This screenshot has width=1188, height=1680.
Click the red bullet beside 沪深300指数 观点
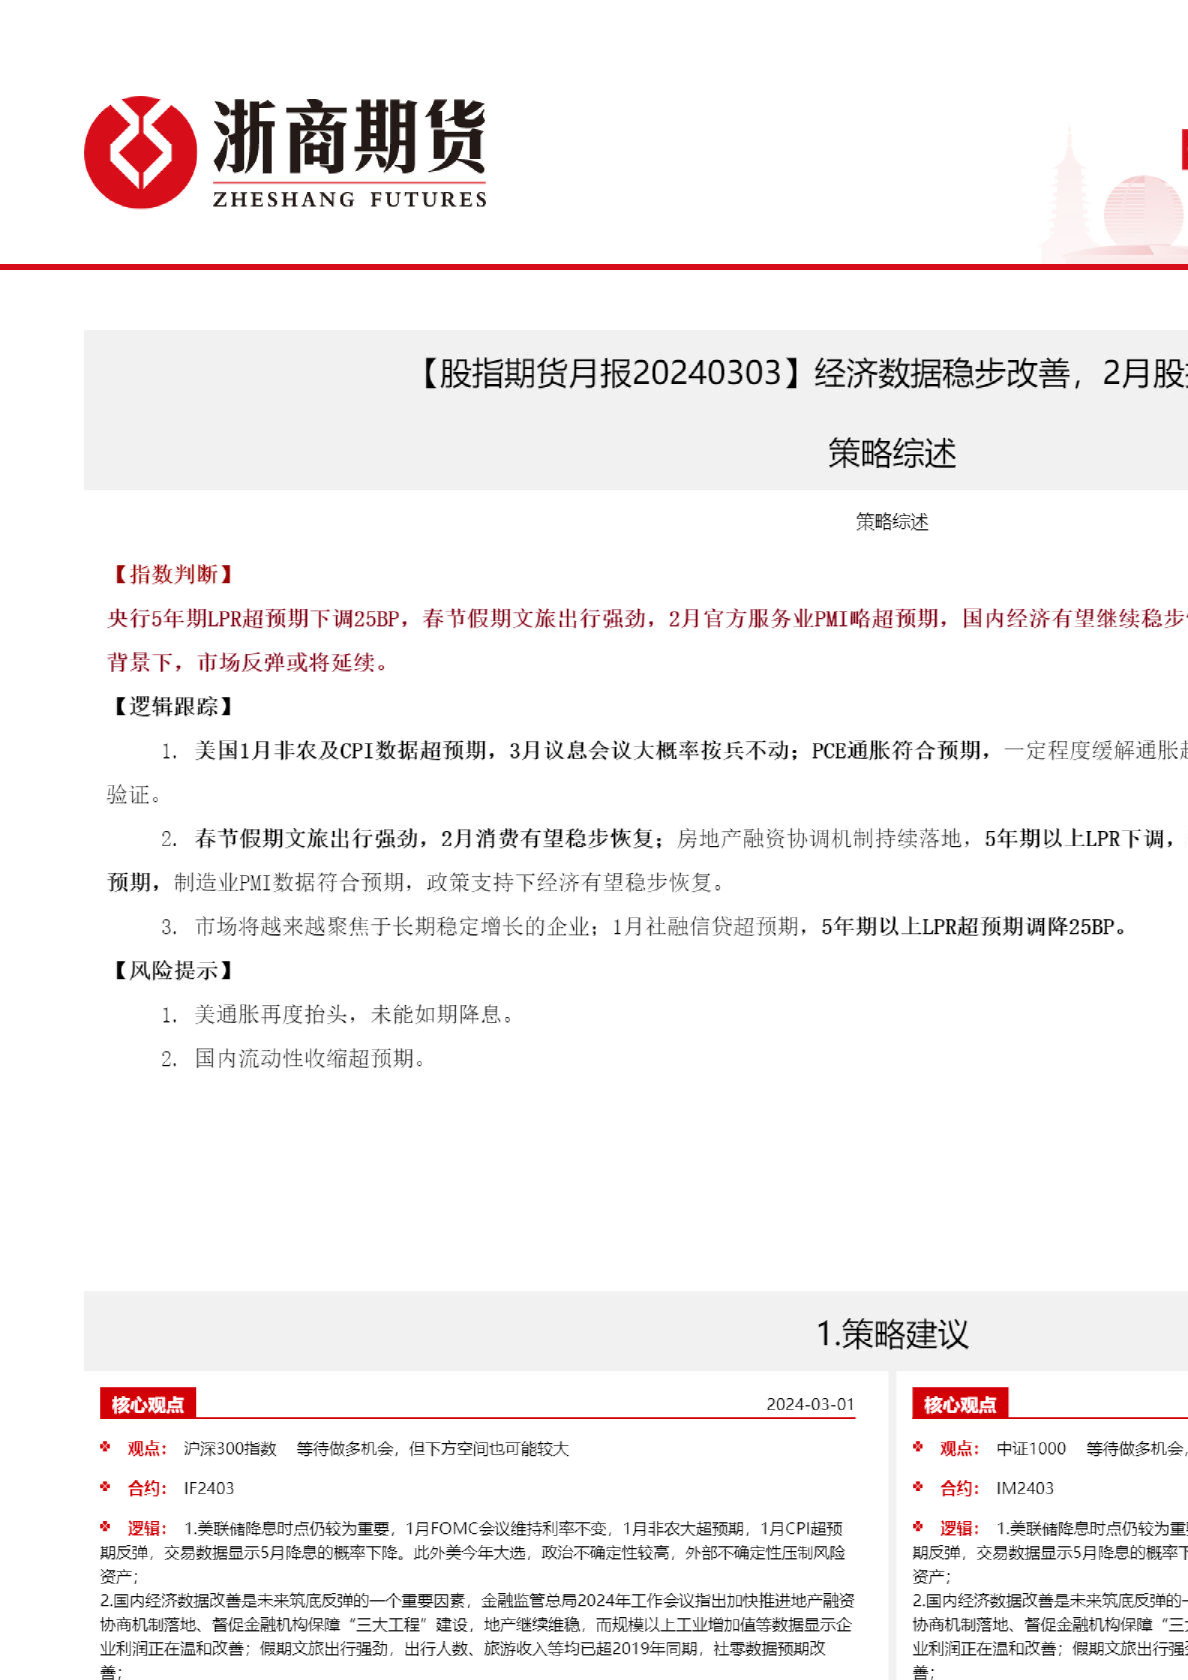tap(106, 1447)
